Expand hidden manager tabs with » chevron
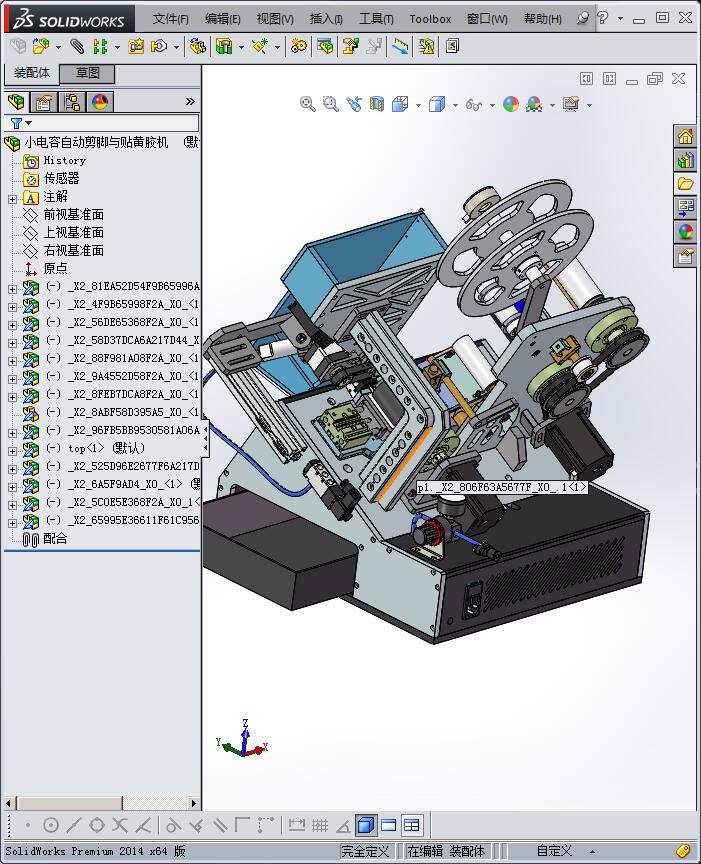 pyautogui.click(x=190, y=101)
